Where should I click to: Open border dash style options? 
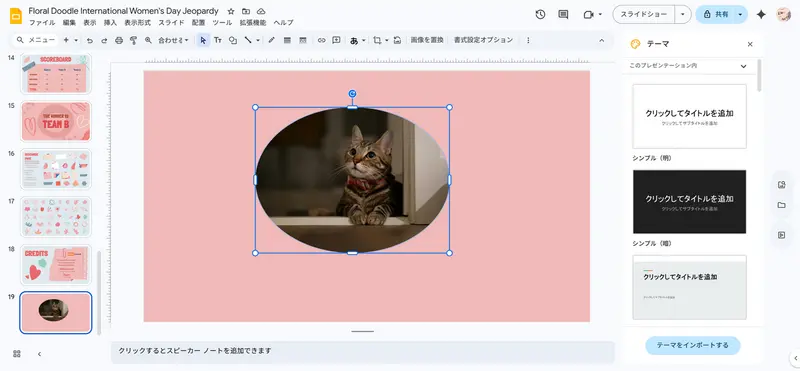point(303,40)
